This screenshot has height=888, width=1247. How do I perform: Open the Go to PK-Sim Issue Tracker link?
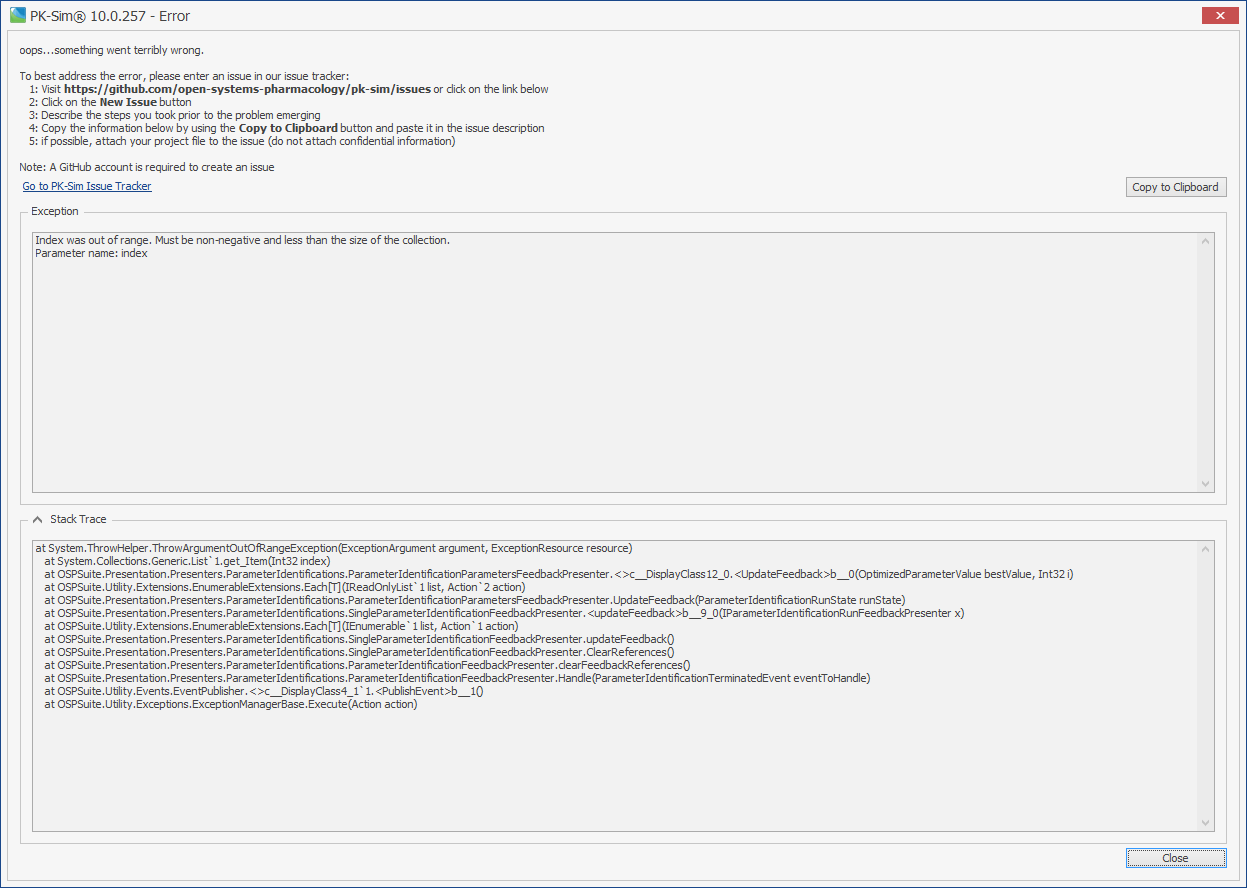click(x=87, y=186)
